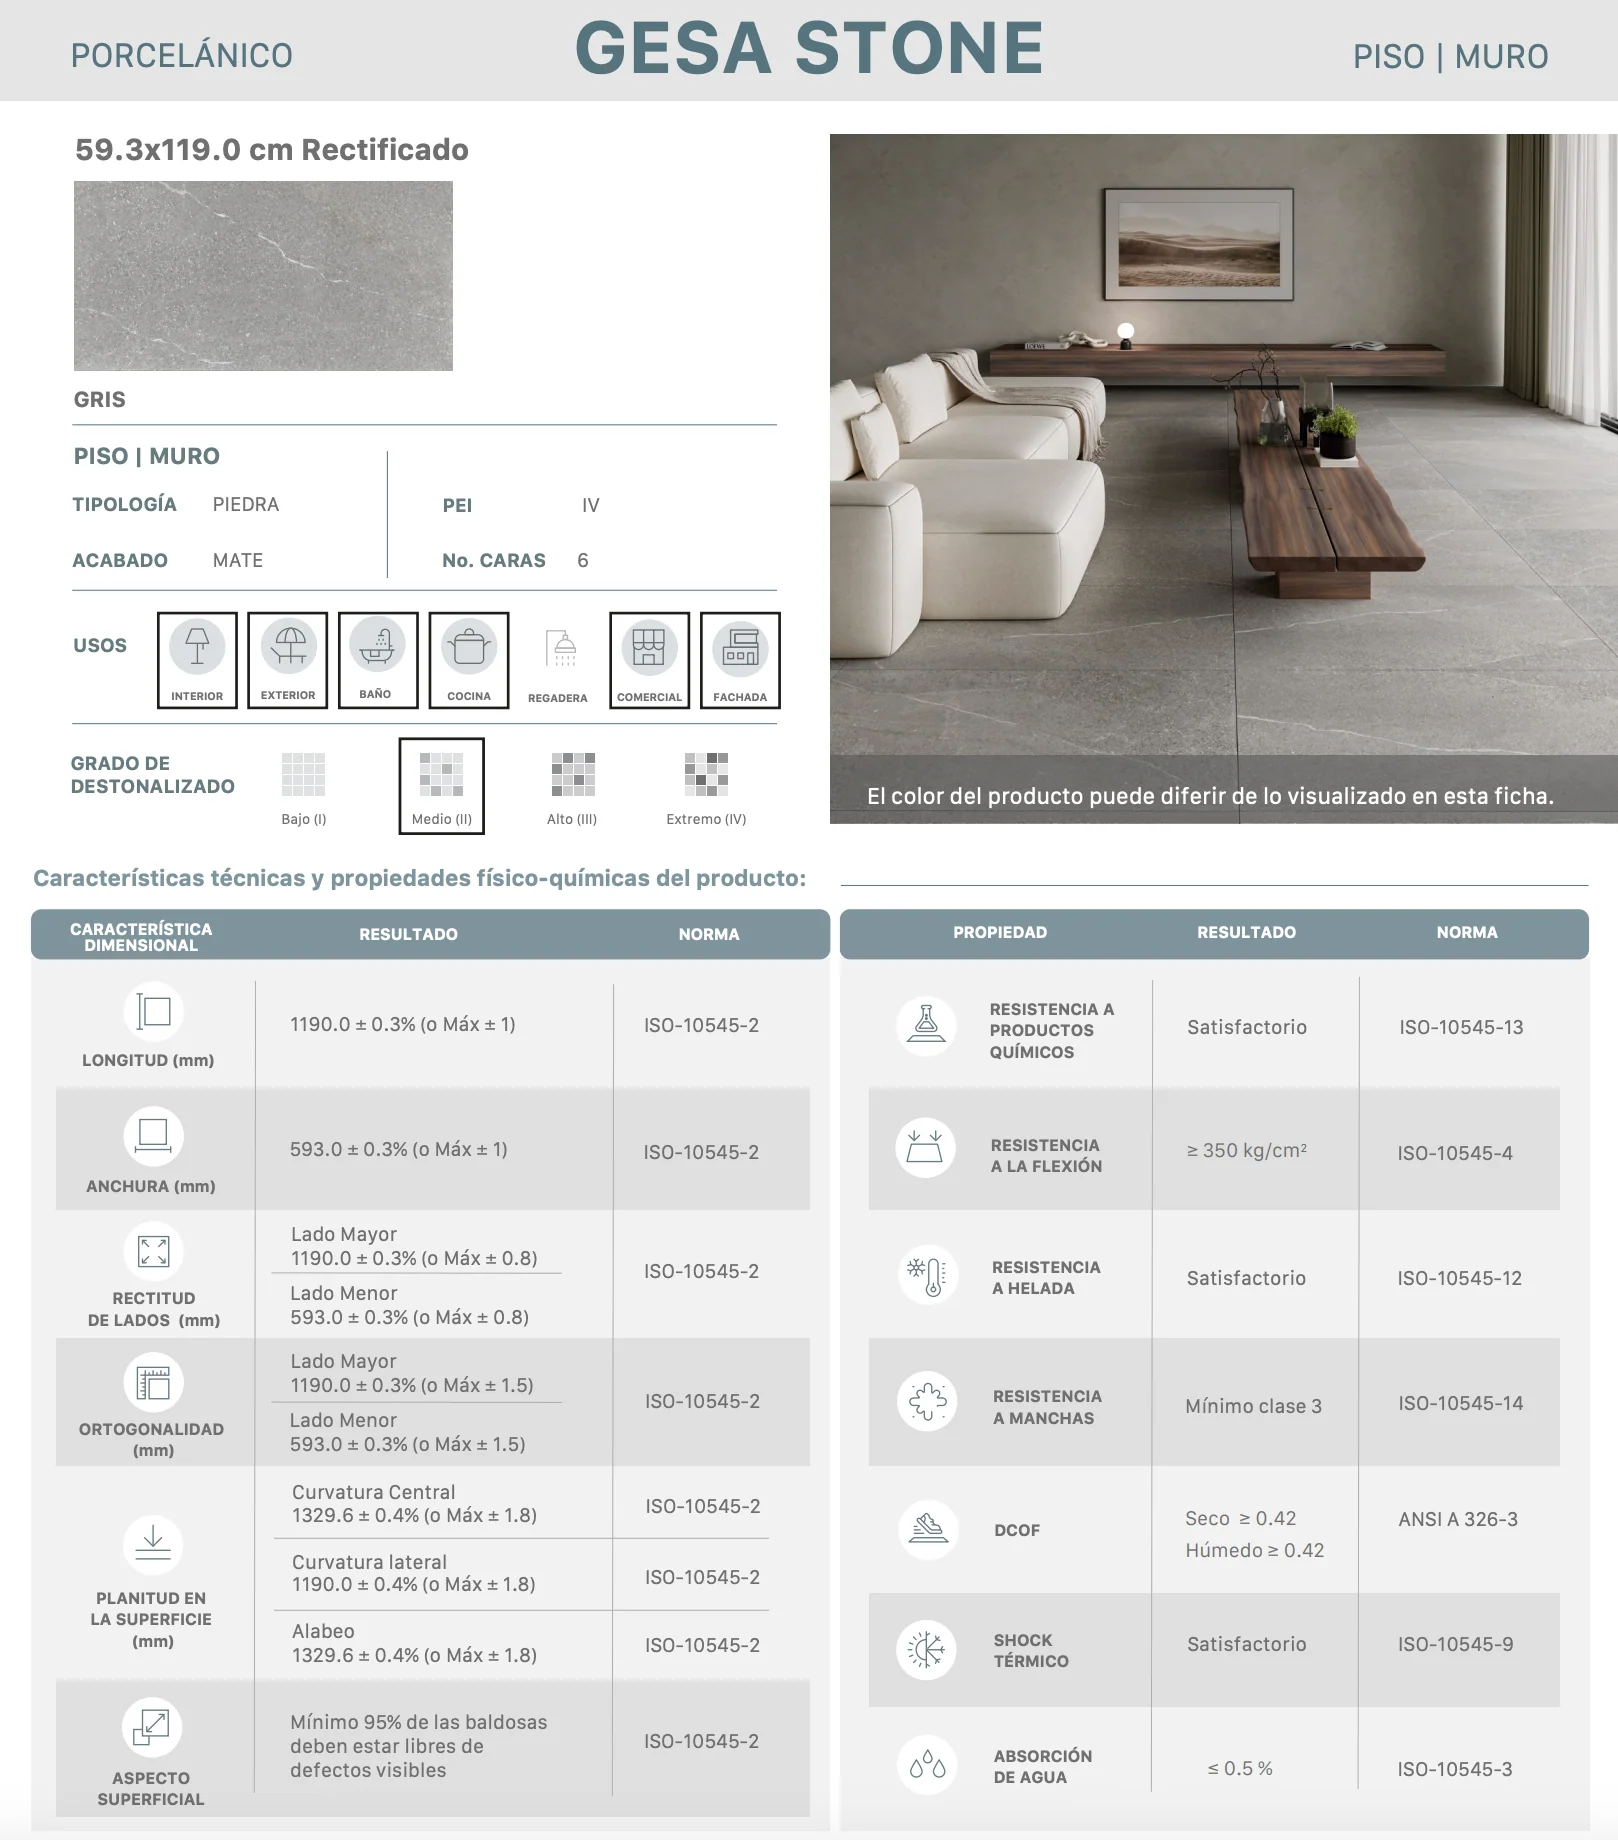This screenshot has width=1618, height=1840.
Task: Click the GESA STONE title
Action: pos(809,48)
